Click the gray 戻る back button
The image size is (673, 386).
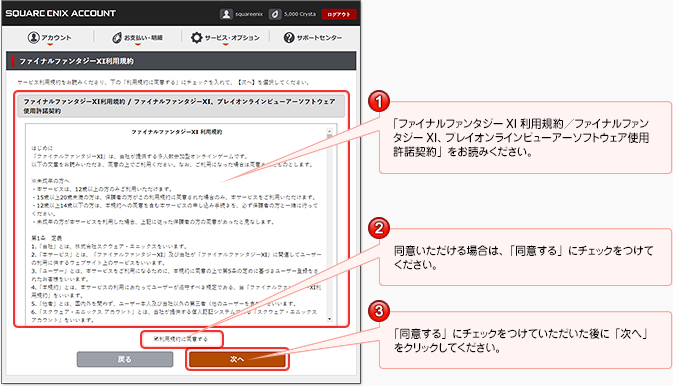(125, 359)
